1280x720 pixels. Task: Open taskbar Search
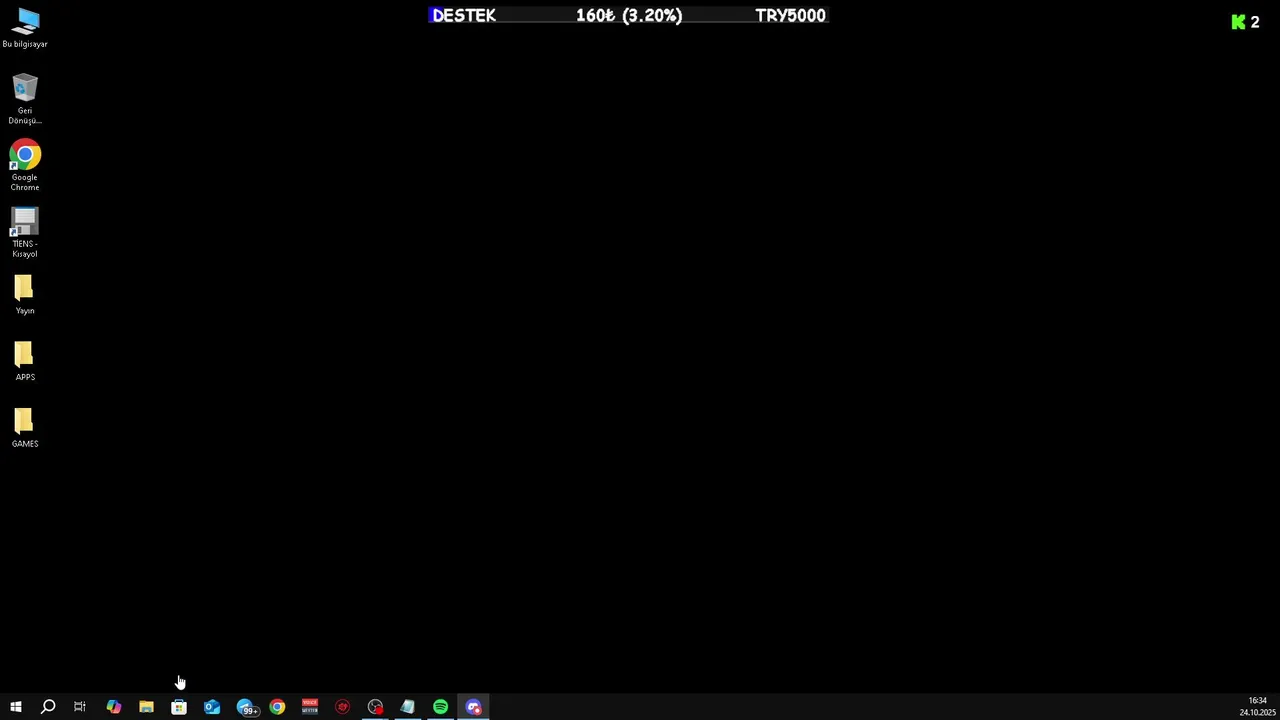click(x=48, y=707)
